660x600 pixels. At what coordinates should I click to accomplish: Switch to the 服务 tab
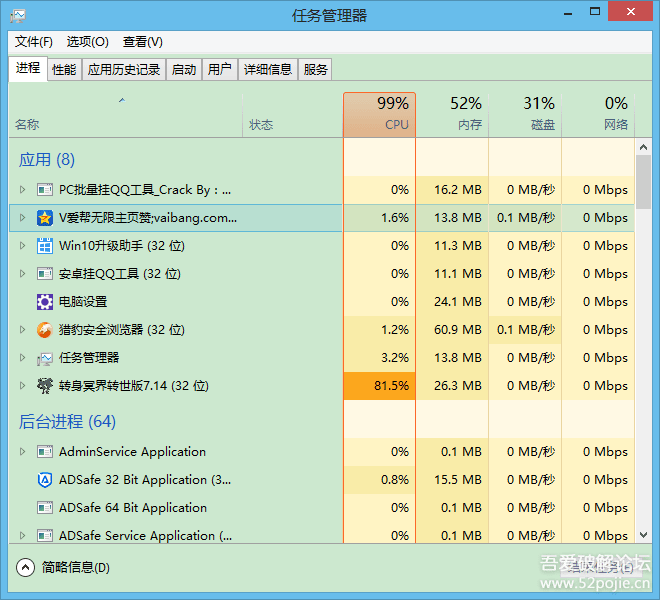[x=315, y=69]
